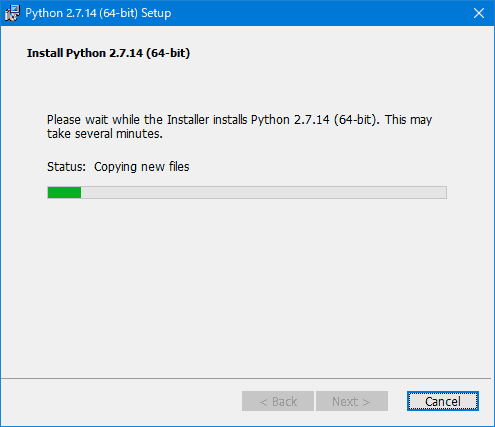Close the Python Setup window with X
Viewport: 495px width, 427px height.
(x=479, y=13)
